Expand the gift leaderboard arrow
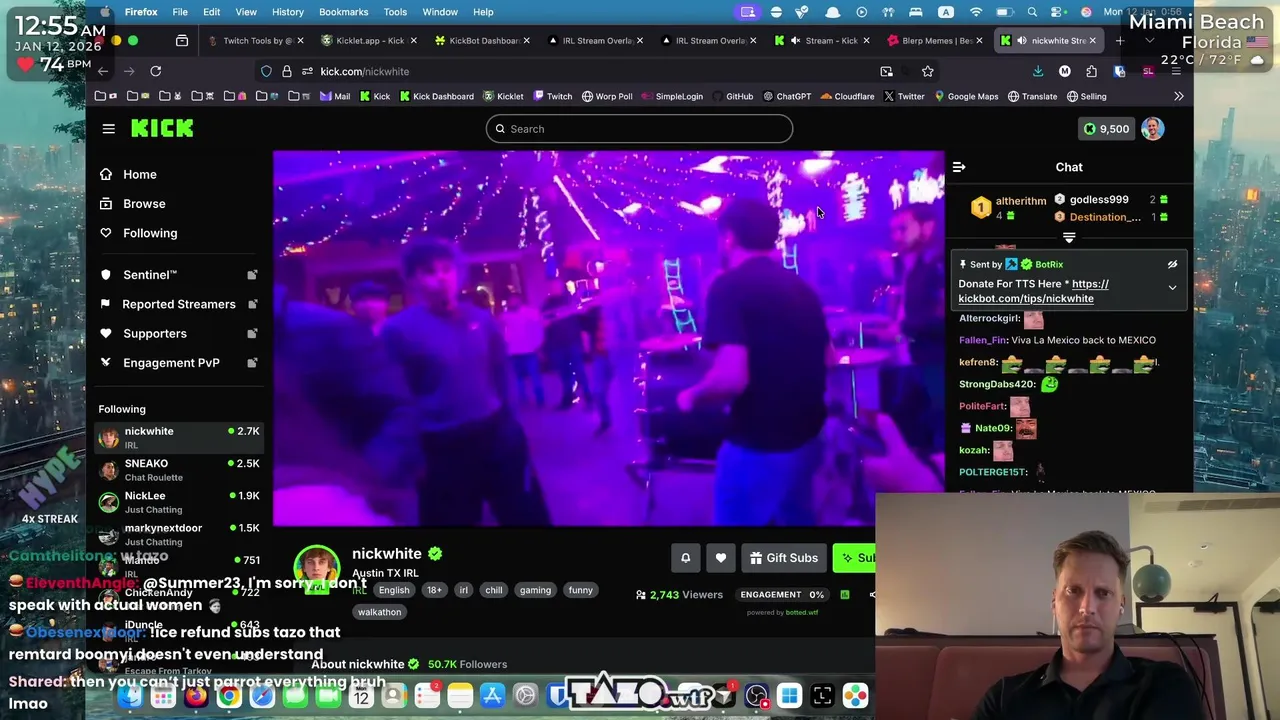The height and width of the screenshot is (720, 1280). (1069, 238)
